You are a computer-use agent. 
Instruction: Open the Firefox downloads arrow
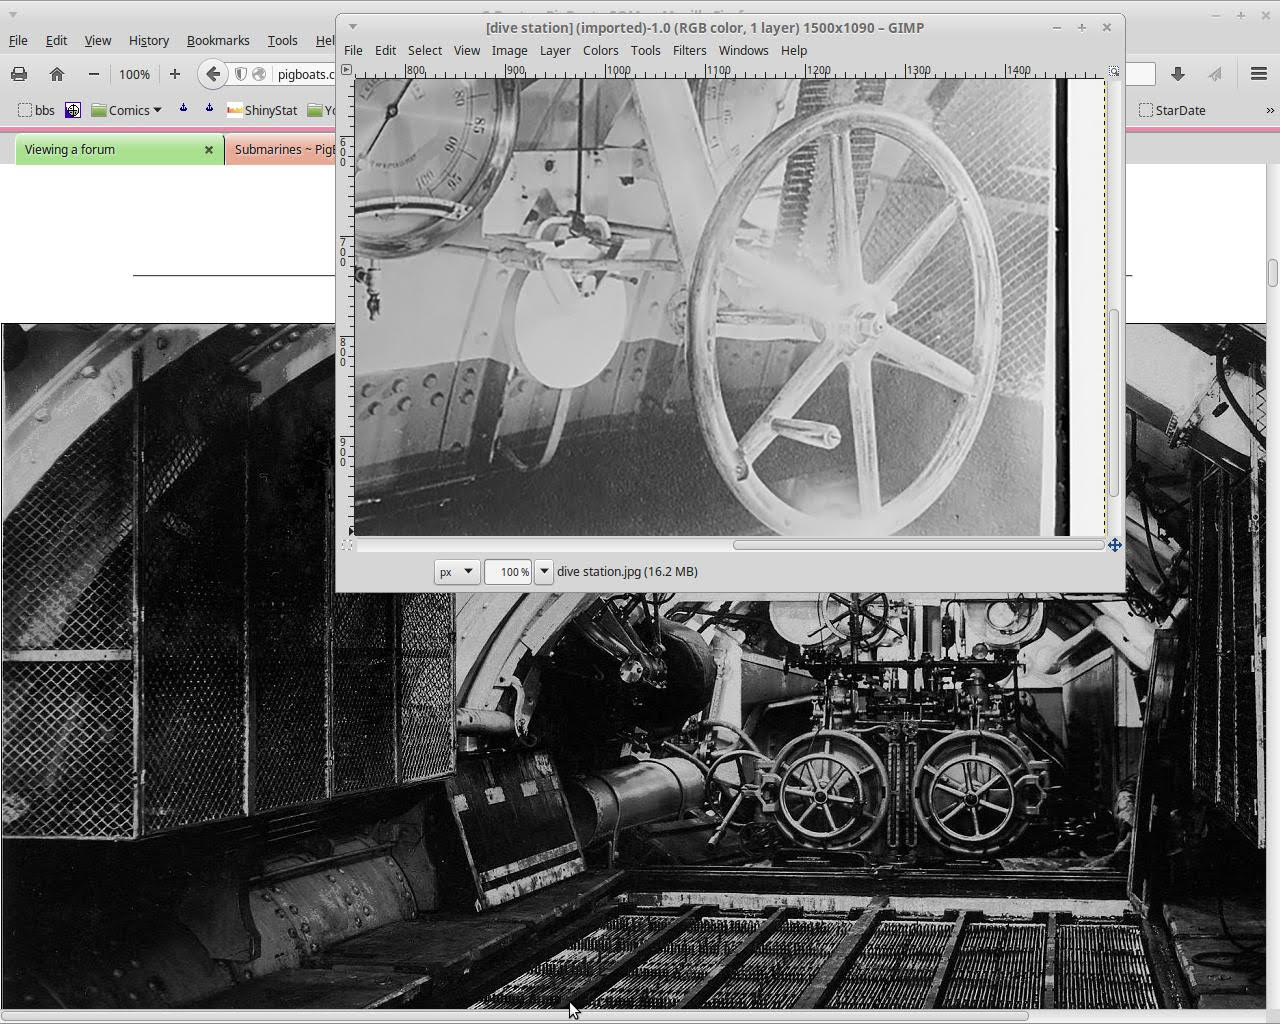tap(1178, 74)
